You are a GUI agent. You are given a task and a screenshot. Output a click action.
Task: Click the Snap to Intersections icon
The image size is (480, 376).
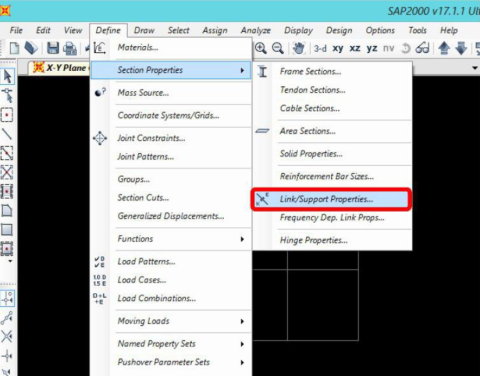click(7, 337)
